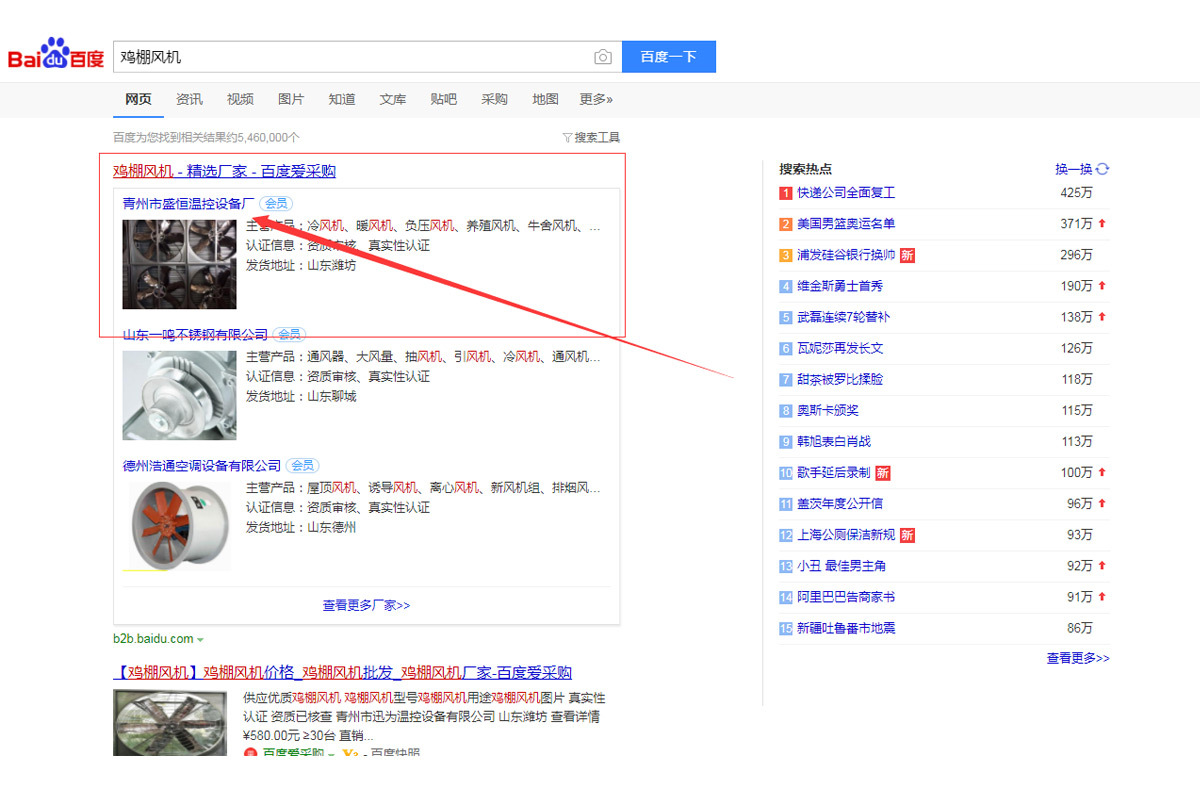1200x797 pixels.
Task: Click the 百度快照 cached page link
Action: (395, 752)
